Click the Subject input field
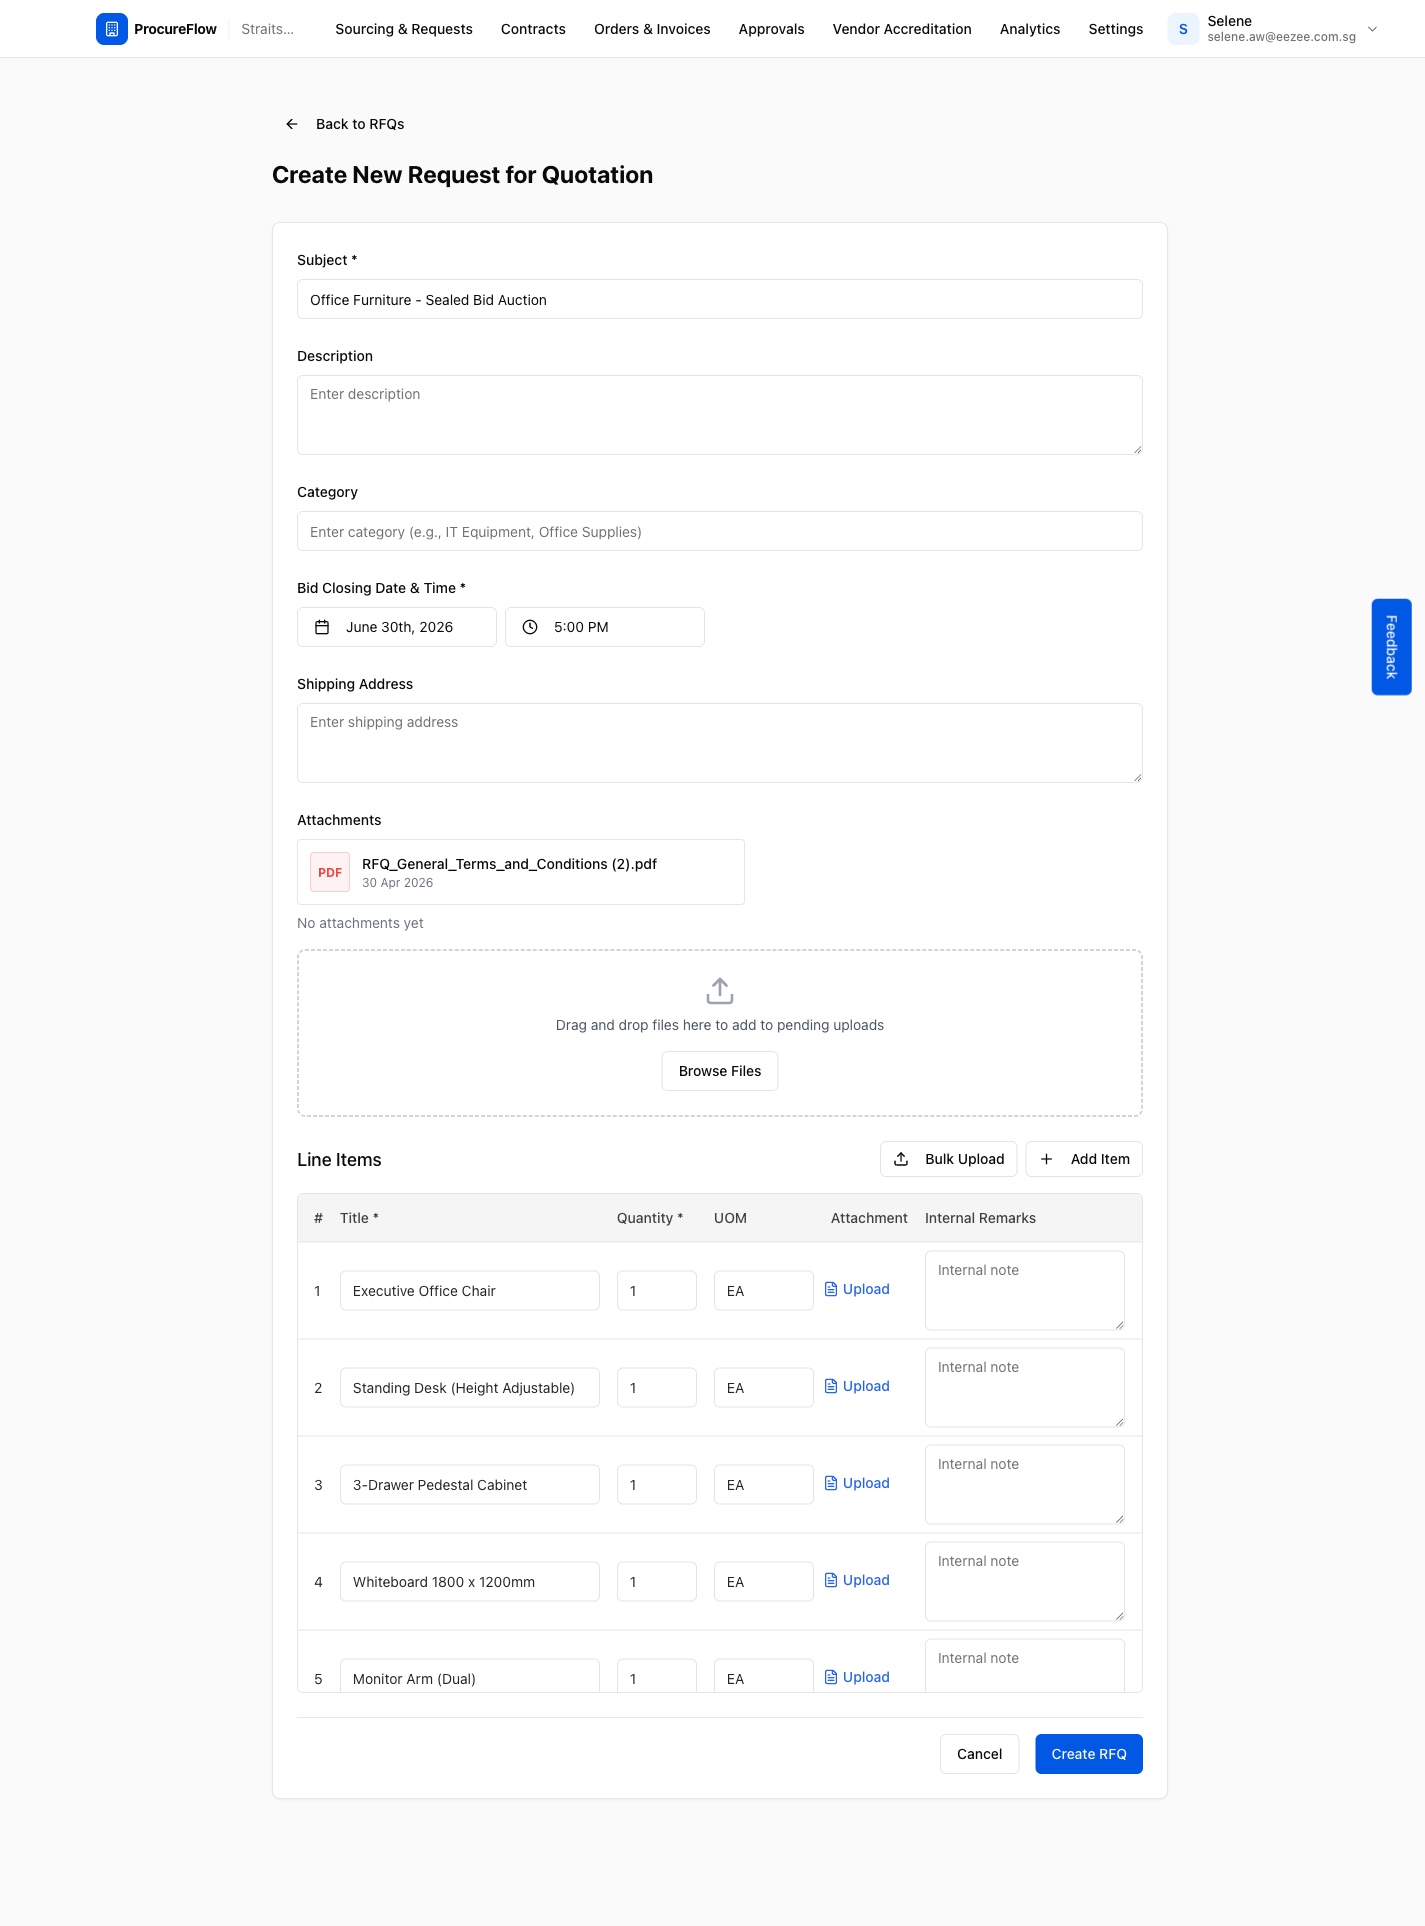Image resolution: width=1425 pixels, height=1926 pixels. [720, 299]
